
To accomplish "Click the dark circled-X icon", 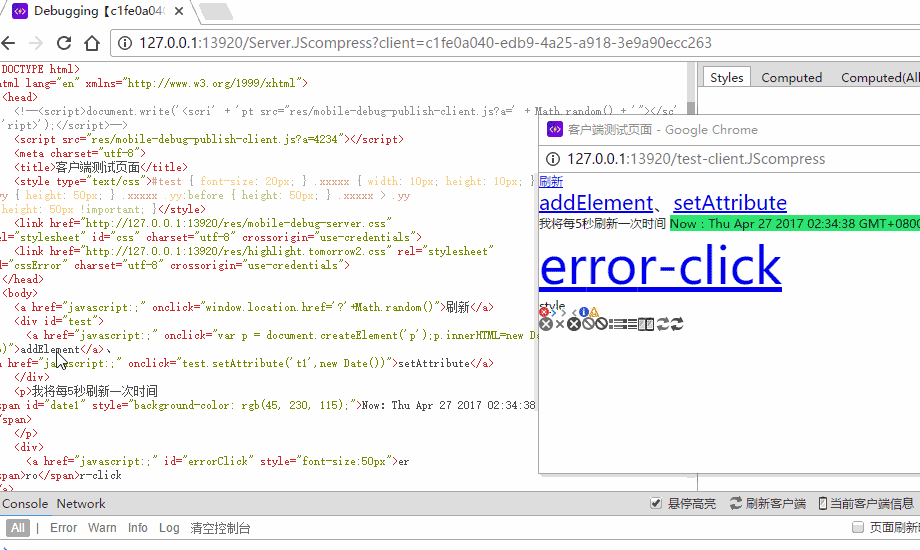I will coord(574,324).
